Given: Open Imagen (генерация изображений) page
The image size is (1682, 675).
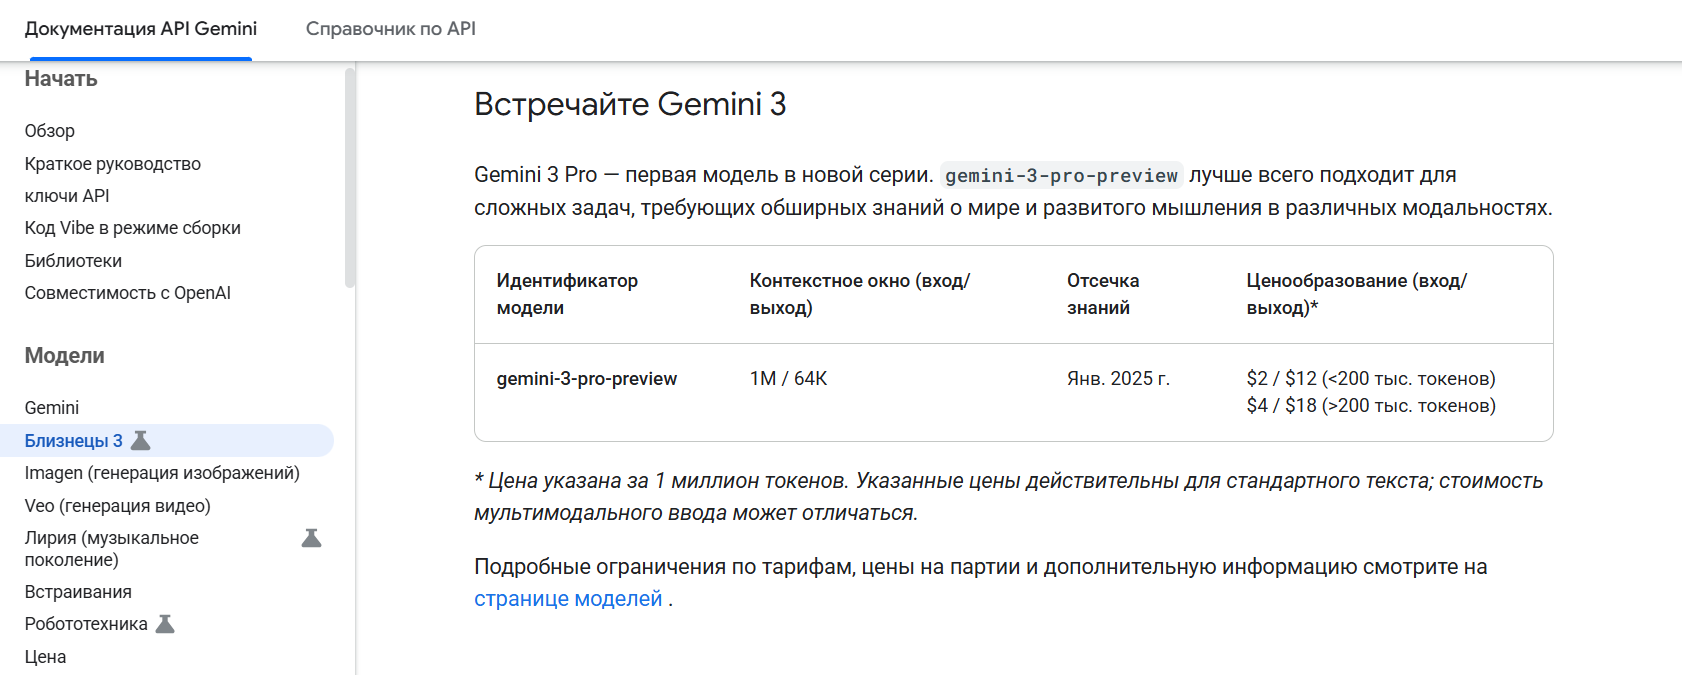Looking at the screenshot, I should point(162,473).
